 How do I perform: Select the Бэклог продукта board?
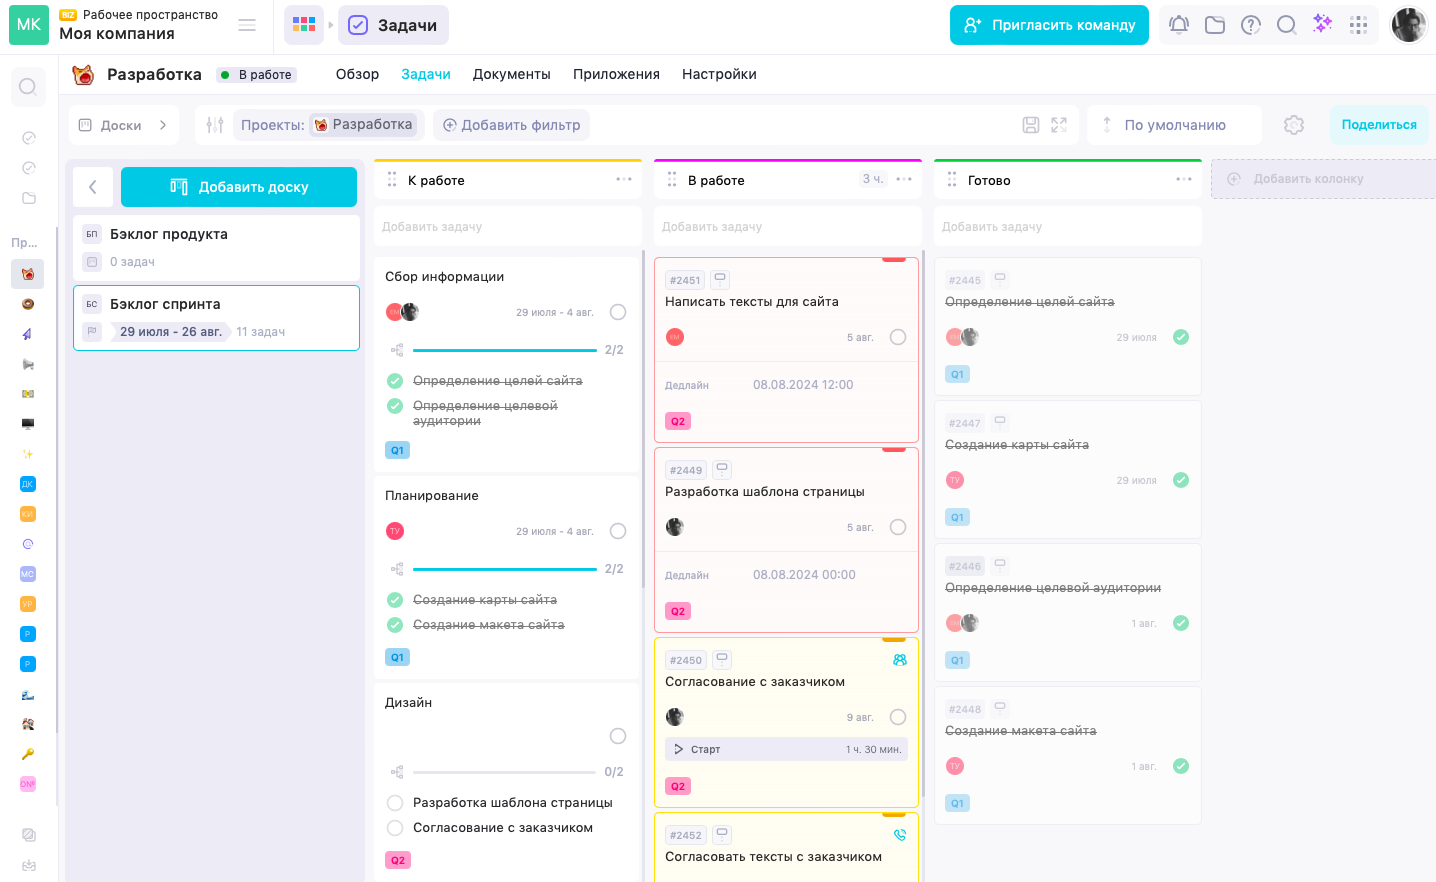tap(216, 248)
